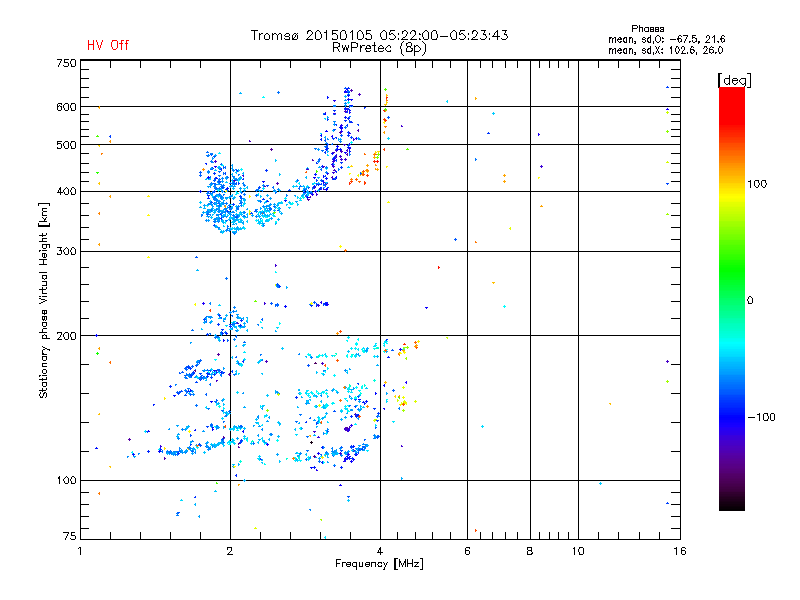Click the '2' frequency axis tick label

(230, 551)
